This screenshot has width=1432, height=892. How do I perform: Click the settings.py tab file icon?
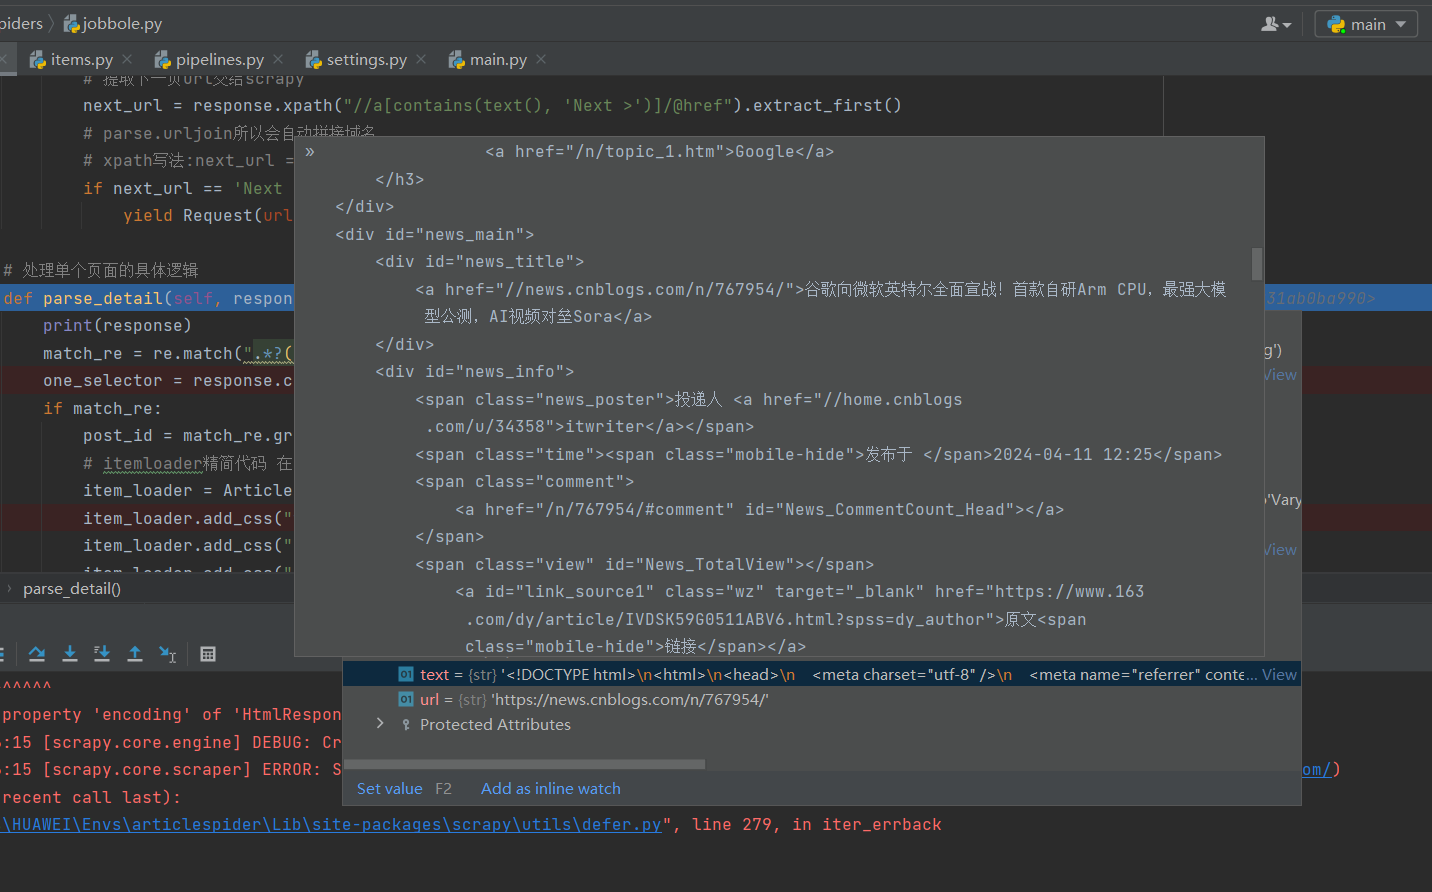(x=314, y=60)
